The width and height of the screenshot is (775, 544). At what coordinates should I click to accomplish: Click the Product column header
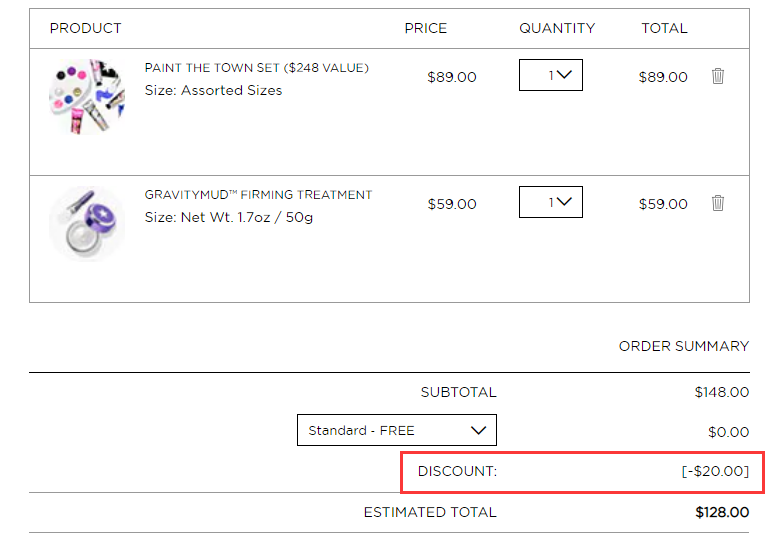(86, 28)
